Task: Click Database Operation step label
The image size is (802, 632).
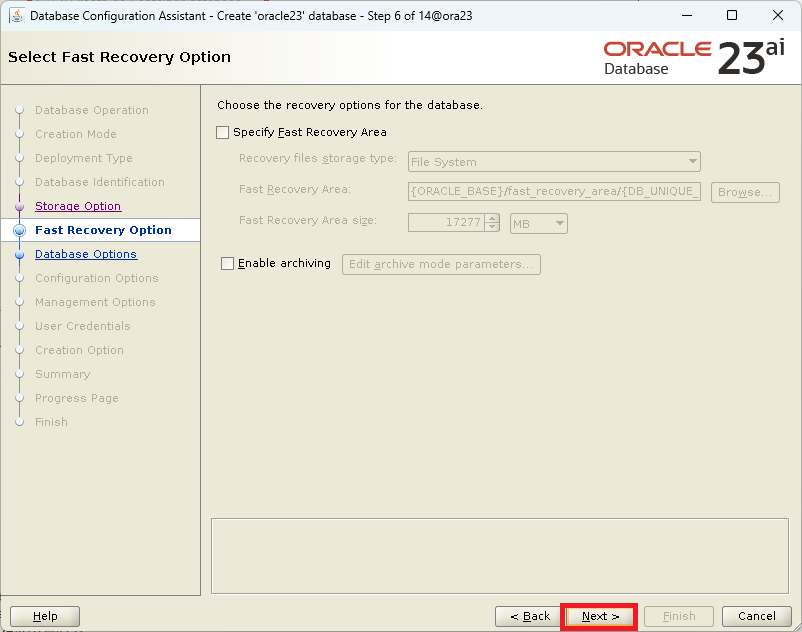Action: pos(92,110)
